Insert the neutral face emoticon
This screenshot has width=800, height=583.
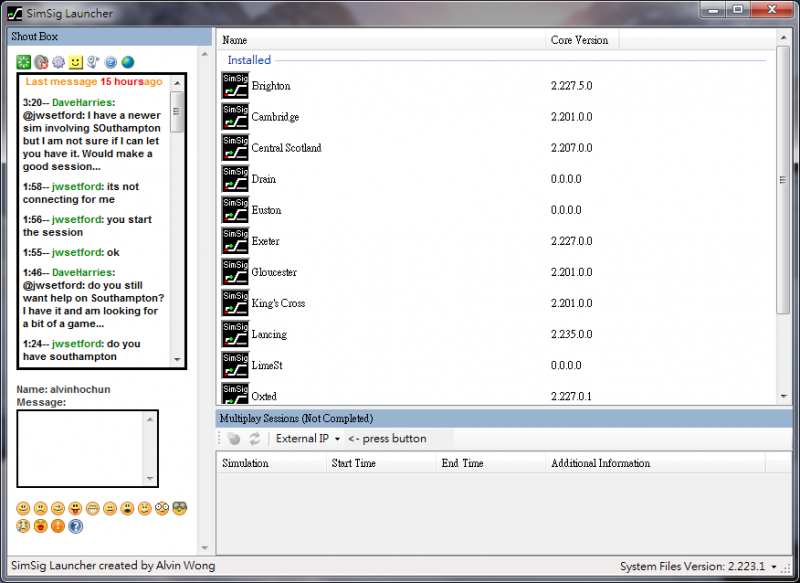click(110, 509)
